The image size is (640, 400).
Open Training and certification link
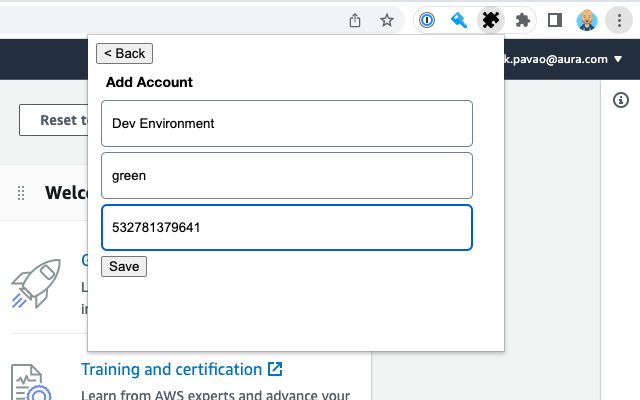[171, 369]
